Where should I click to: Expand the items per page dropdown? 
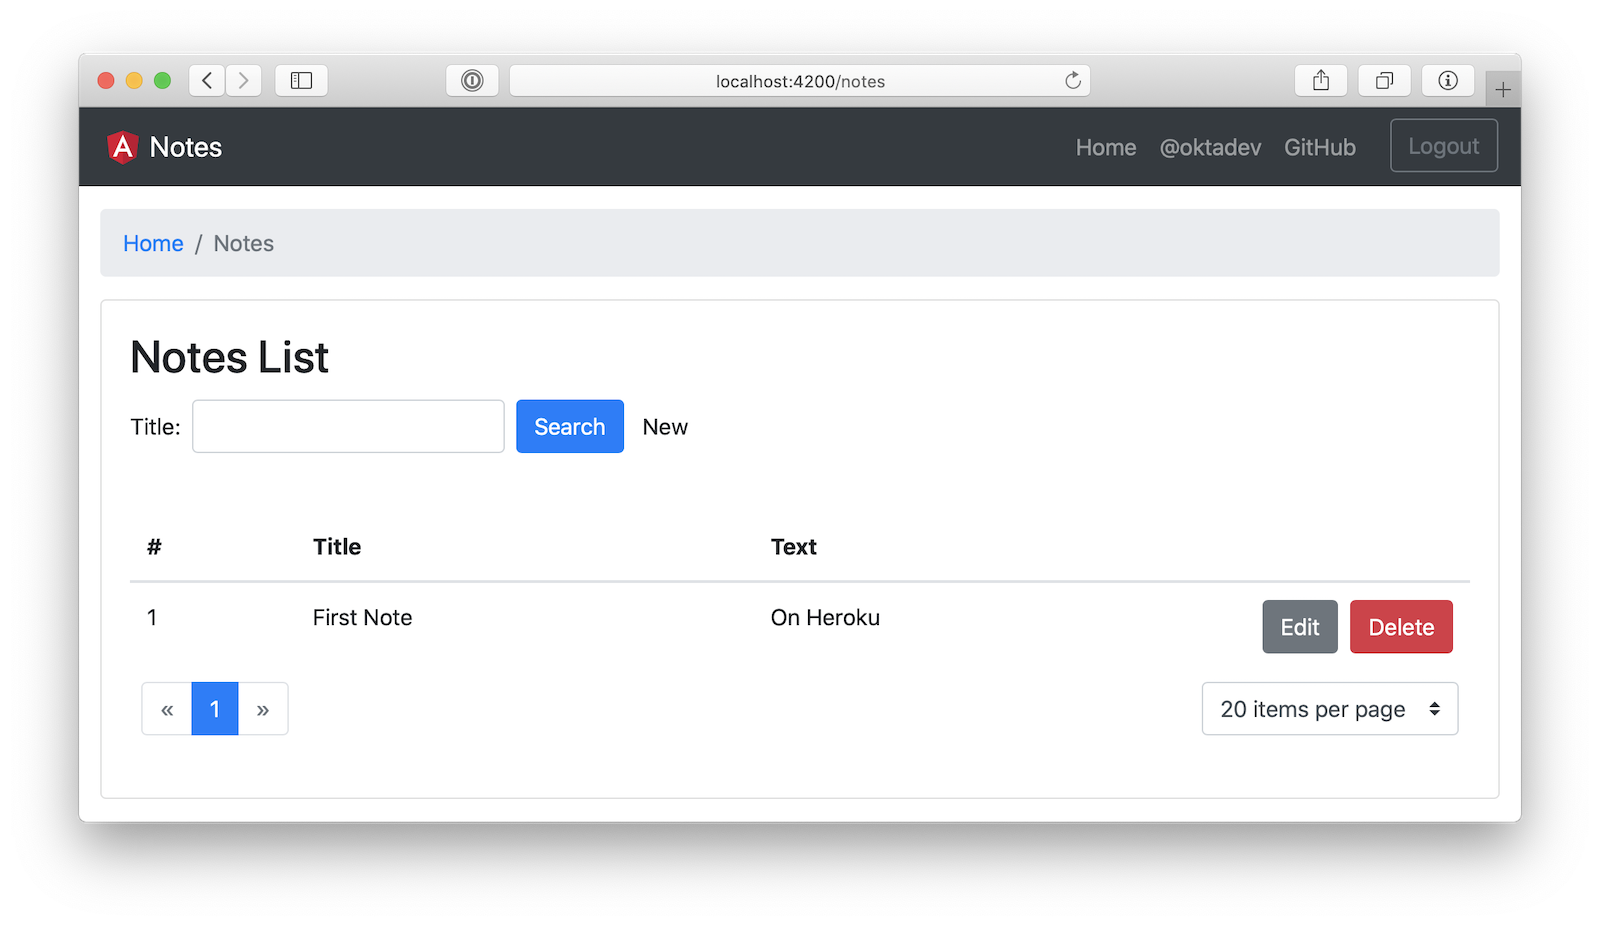1329,709
